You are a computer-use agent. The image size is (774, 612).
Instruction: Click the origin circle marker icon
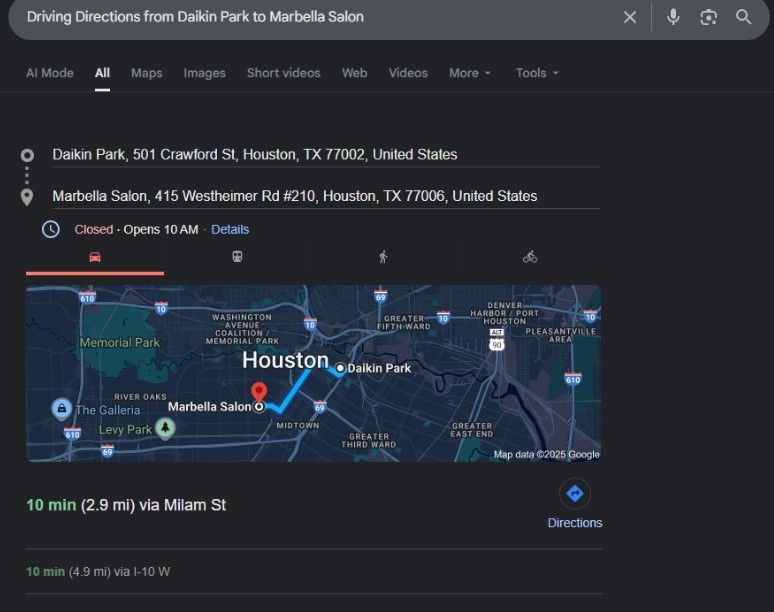[x=27, y=155]
